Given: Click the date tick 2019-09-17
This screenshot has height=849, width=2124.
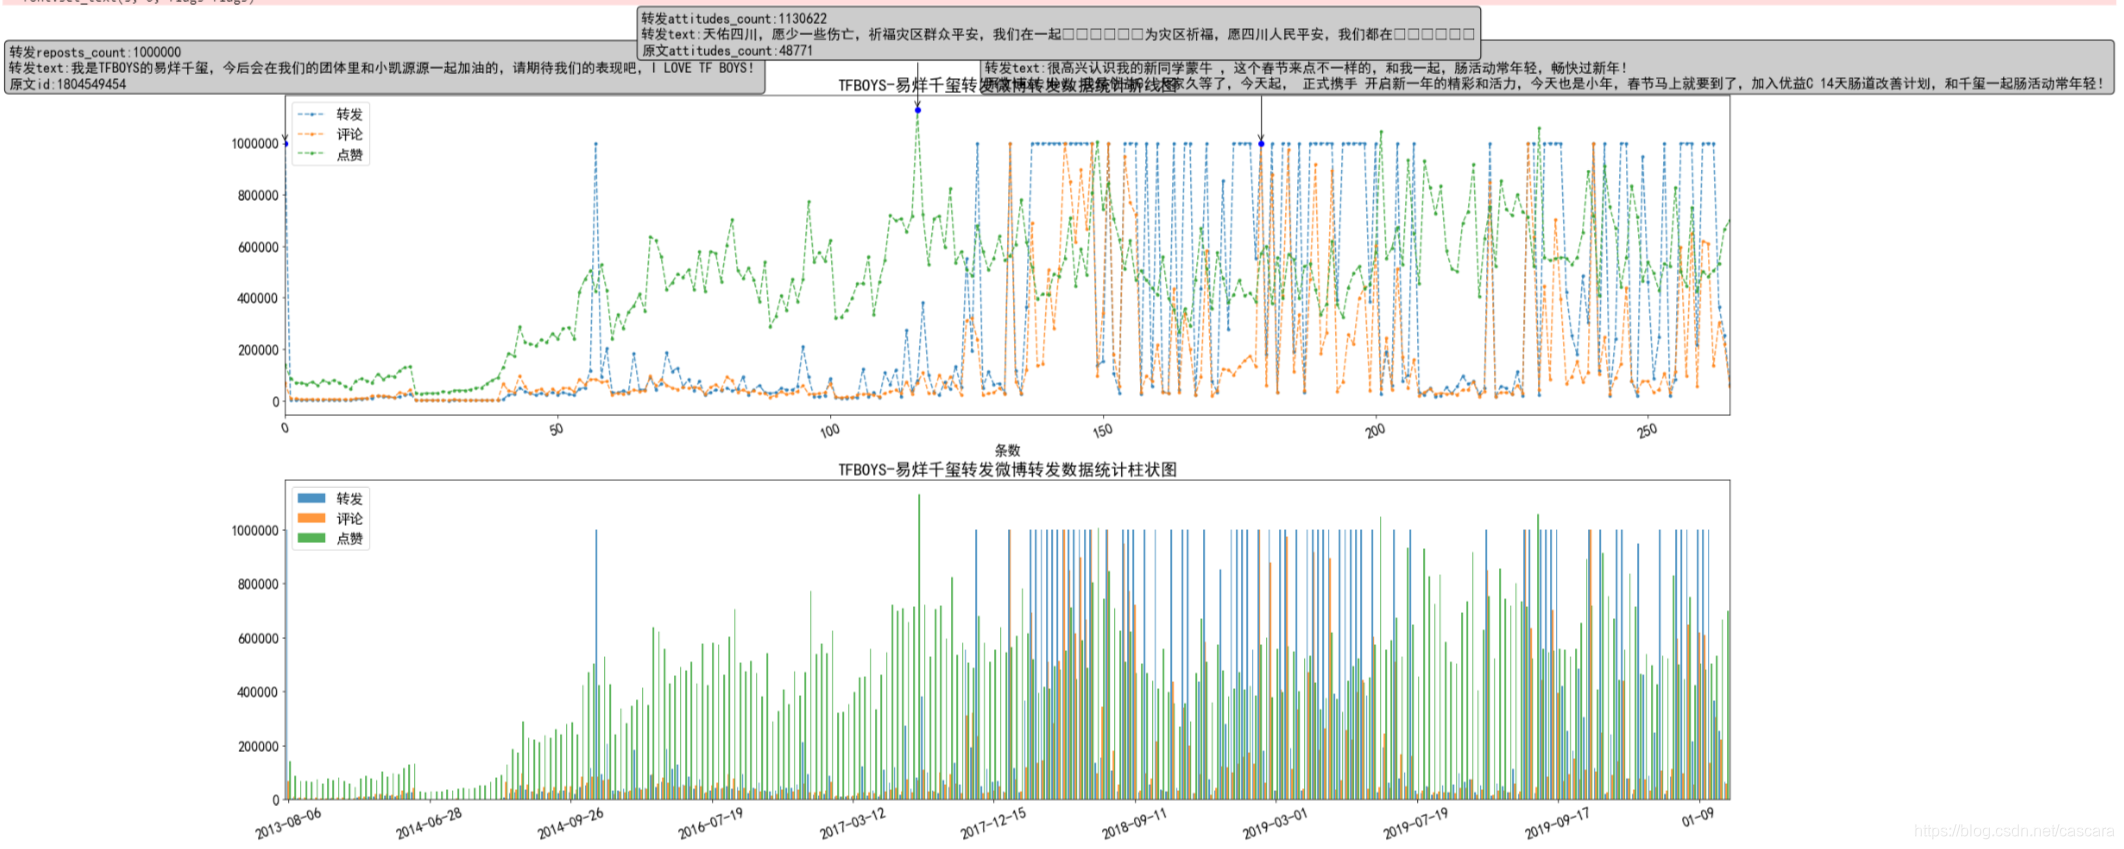Looking at the screenshot, I should pos(1557,824).
